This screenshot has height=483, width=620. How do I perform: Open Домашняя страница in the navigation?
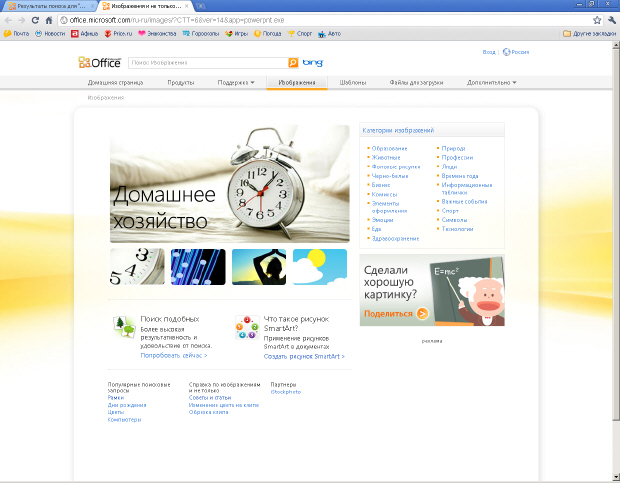coord(115,83)
